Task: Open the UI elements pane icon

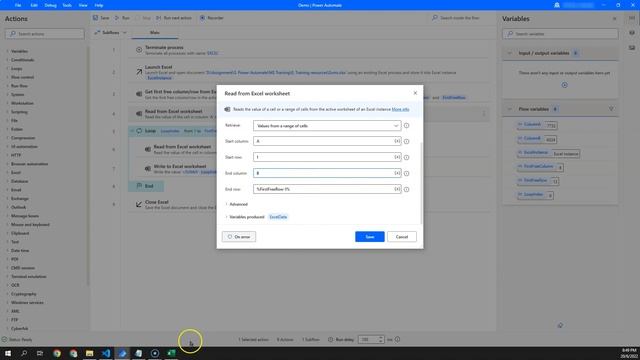Action: [x=632, y=33]
